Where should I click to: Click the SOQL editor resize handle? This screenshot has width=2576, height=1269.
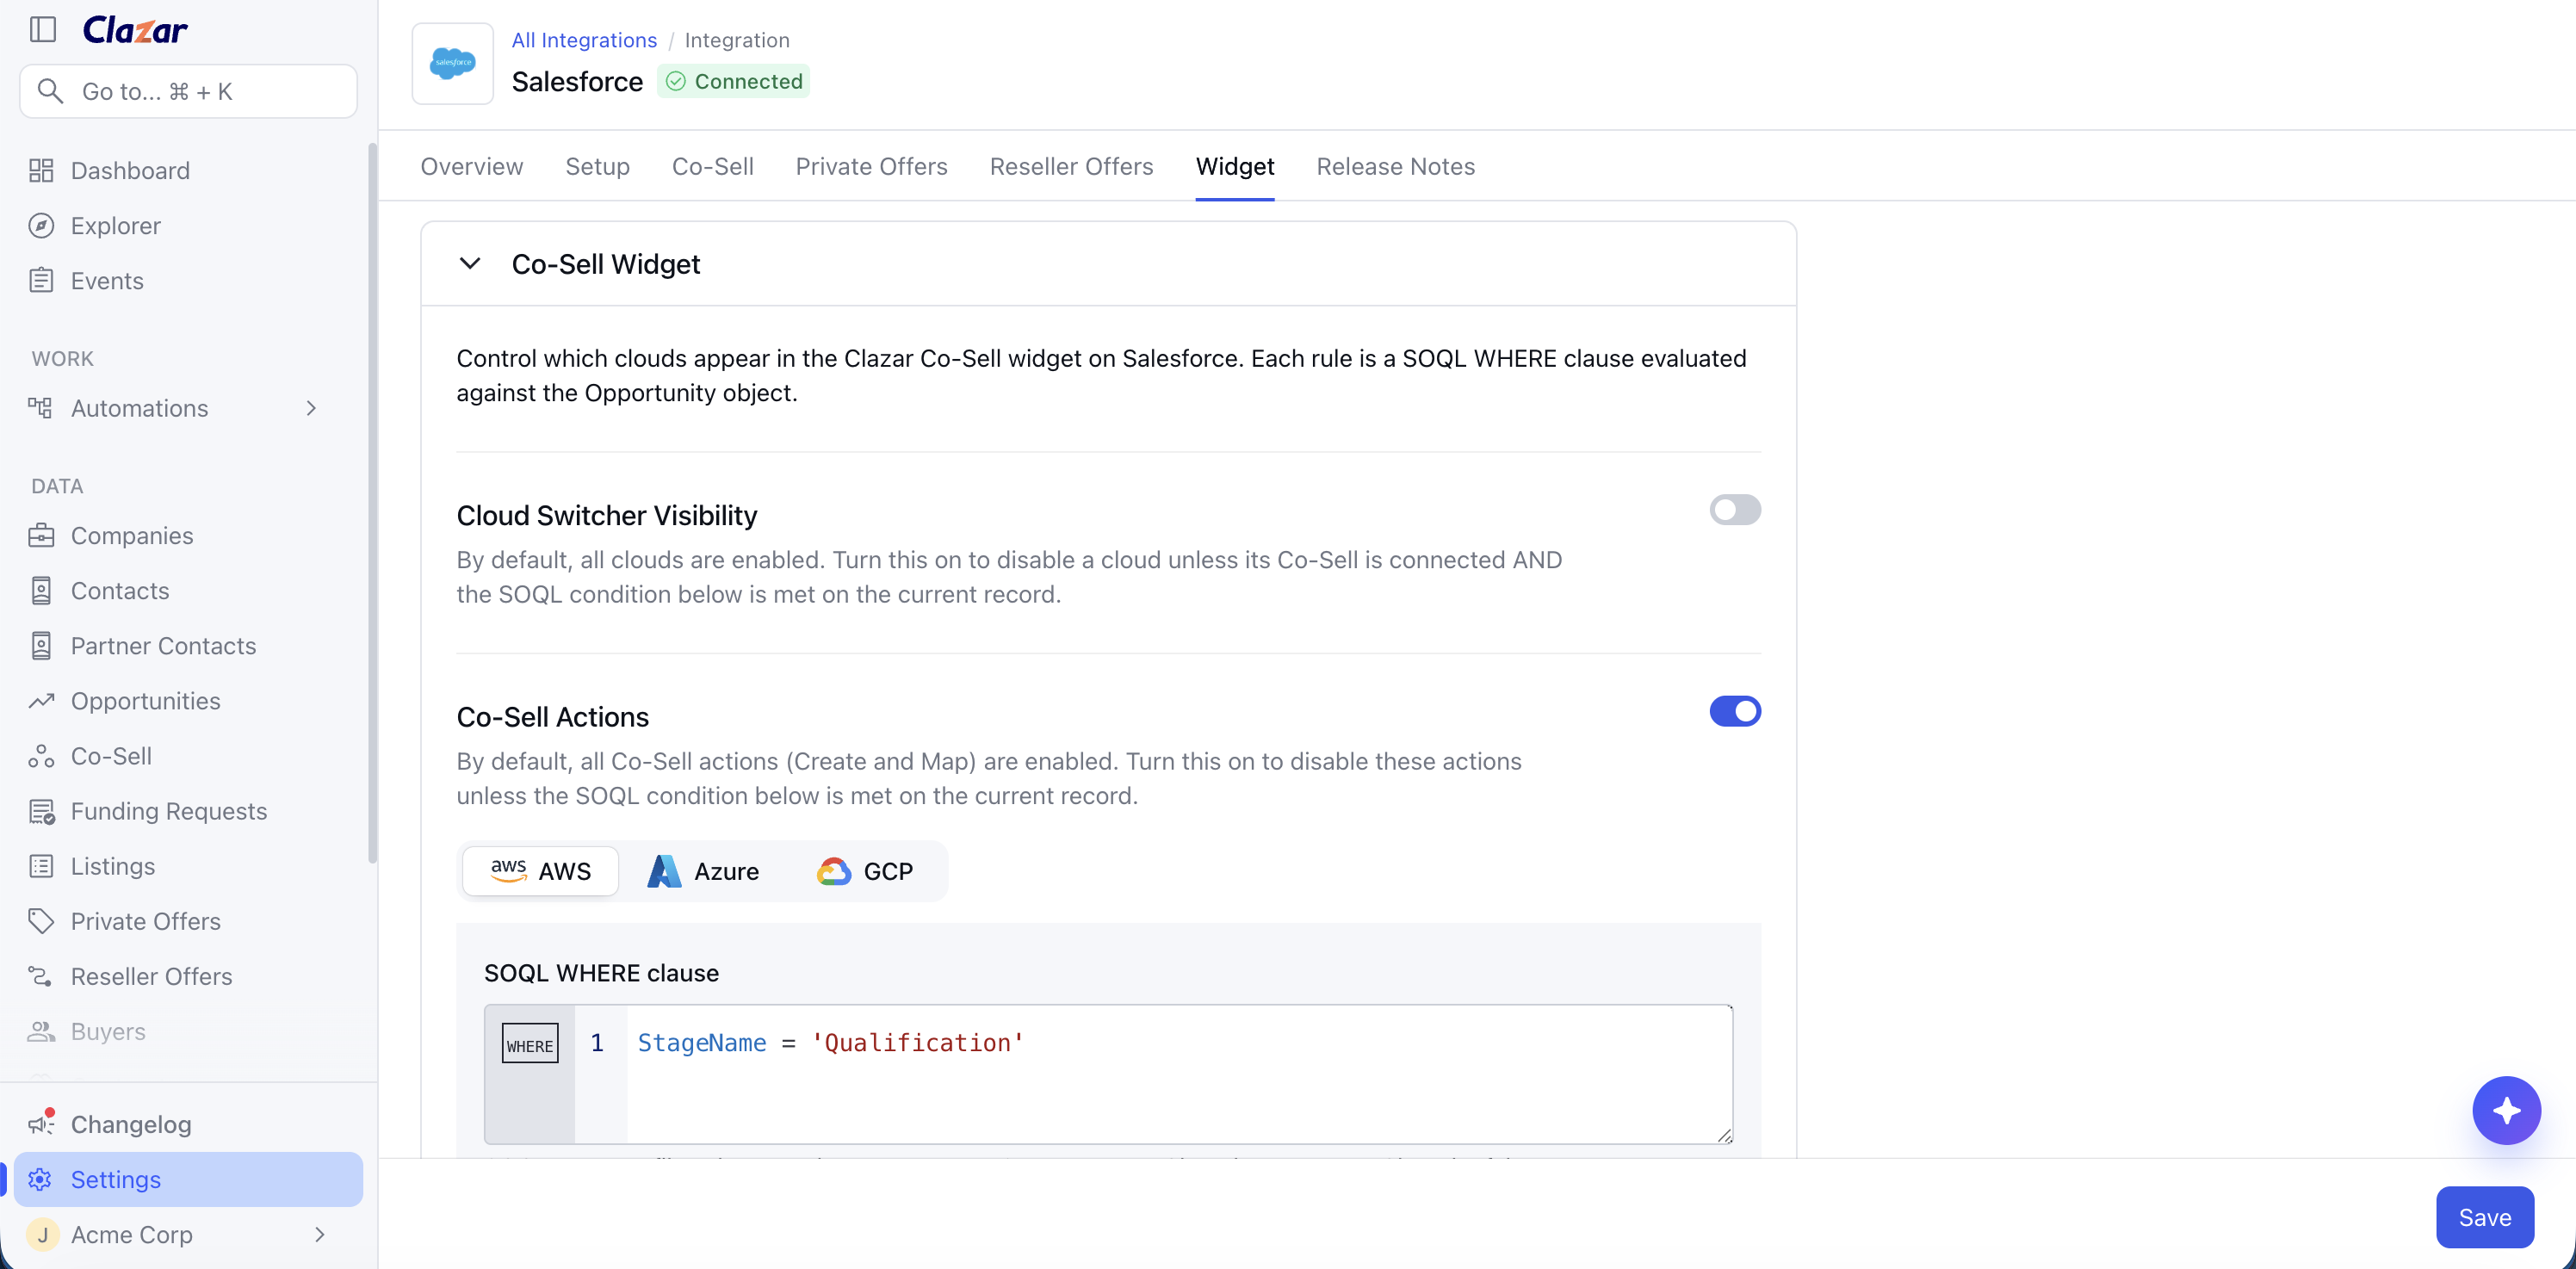click(x=1724, y=1135)
